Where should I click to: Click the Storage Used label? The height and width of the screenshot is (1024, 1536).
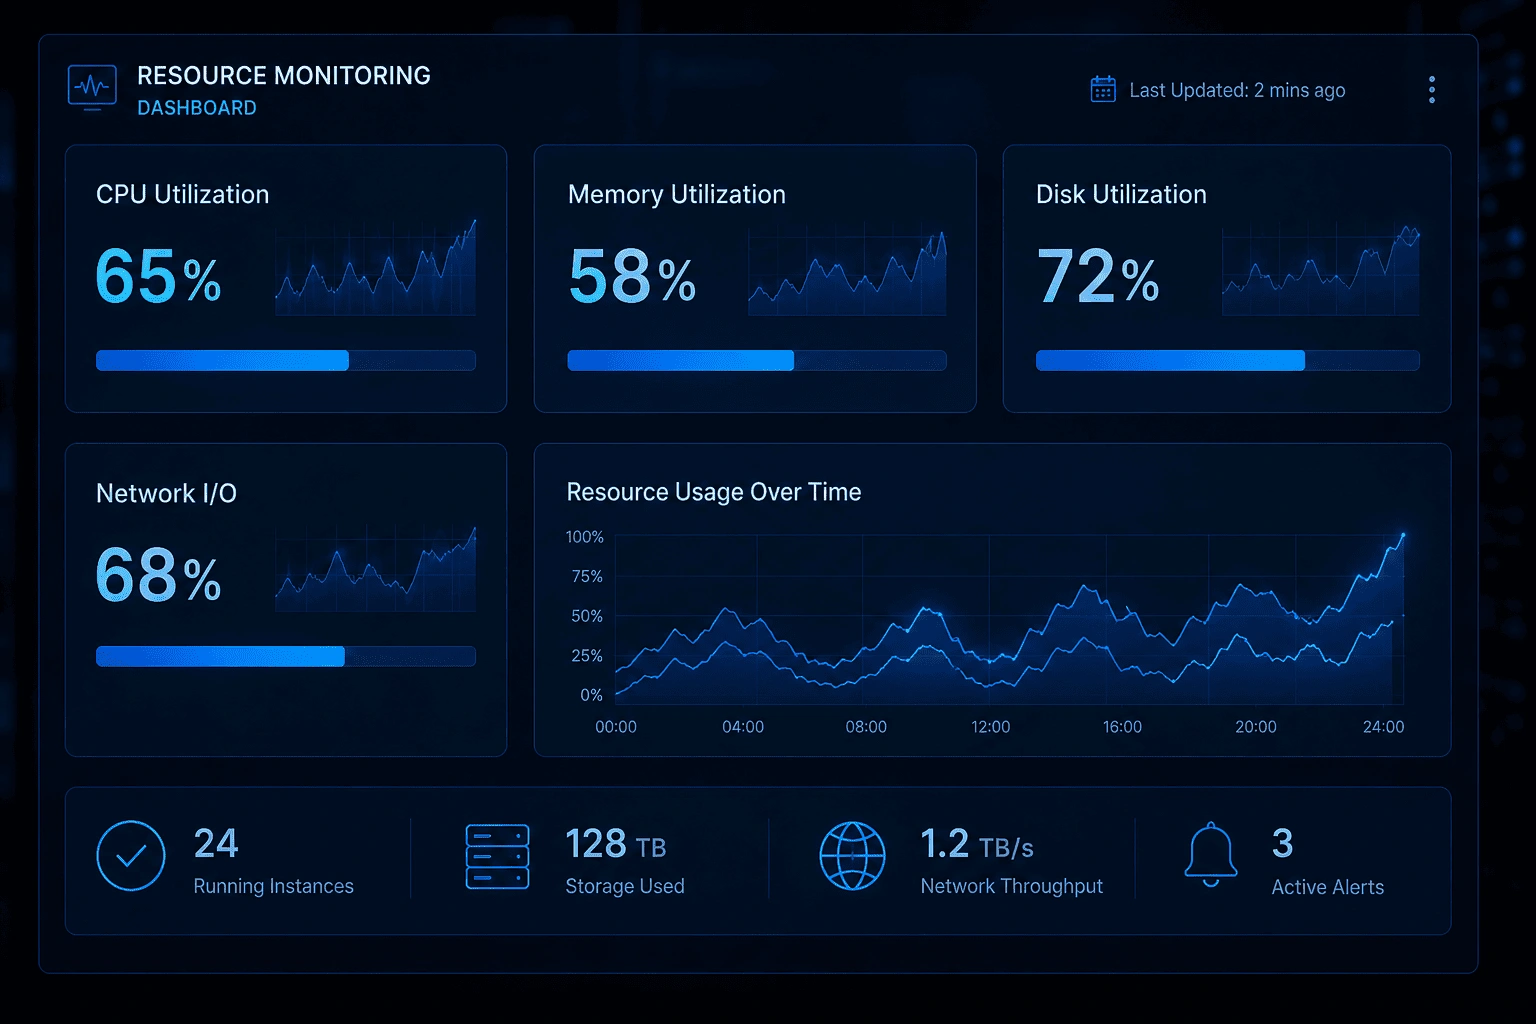[x=625, y=886]
